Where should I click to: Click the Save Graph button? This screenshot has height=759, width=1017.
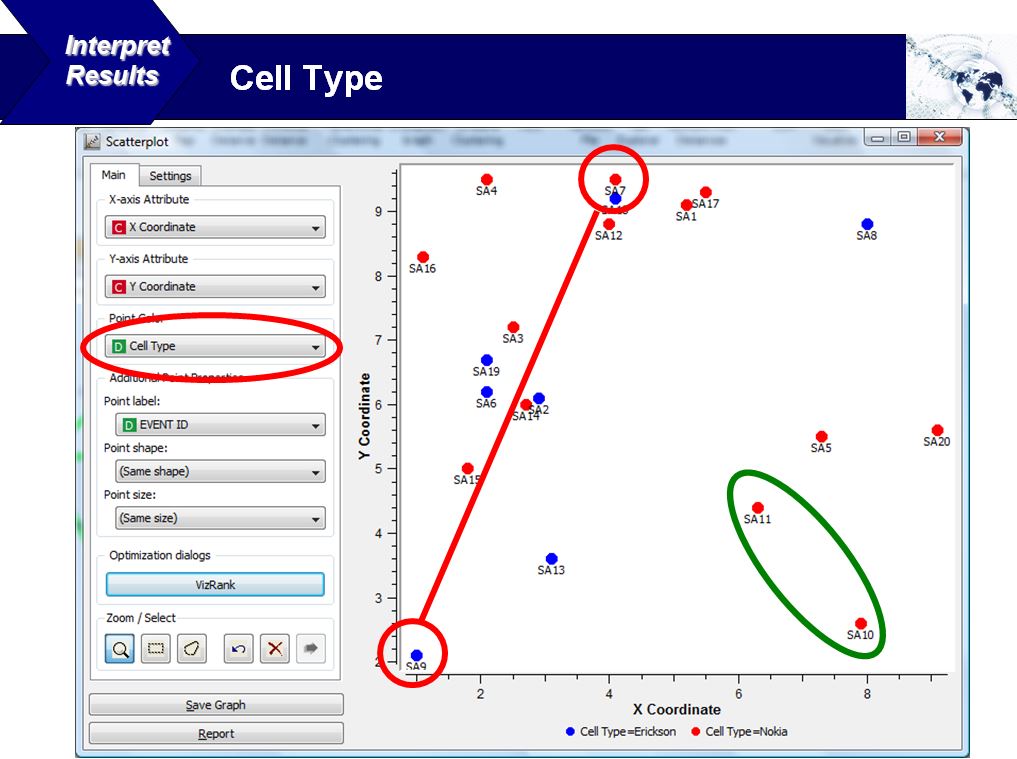(216, 705)
